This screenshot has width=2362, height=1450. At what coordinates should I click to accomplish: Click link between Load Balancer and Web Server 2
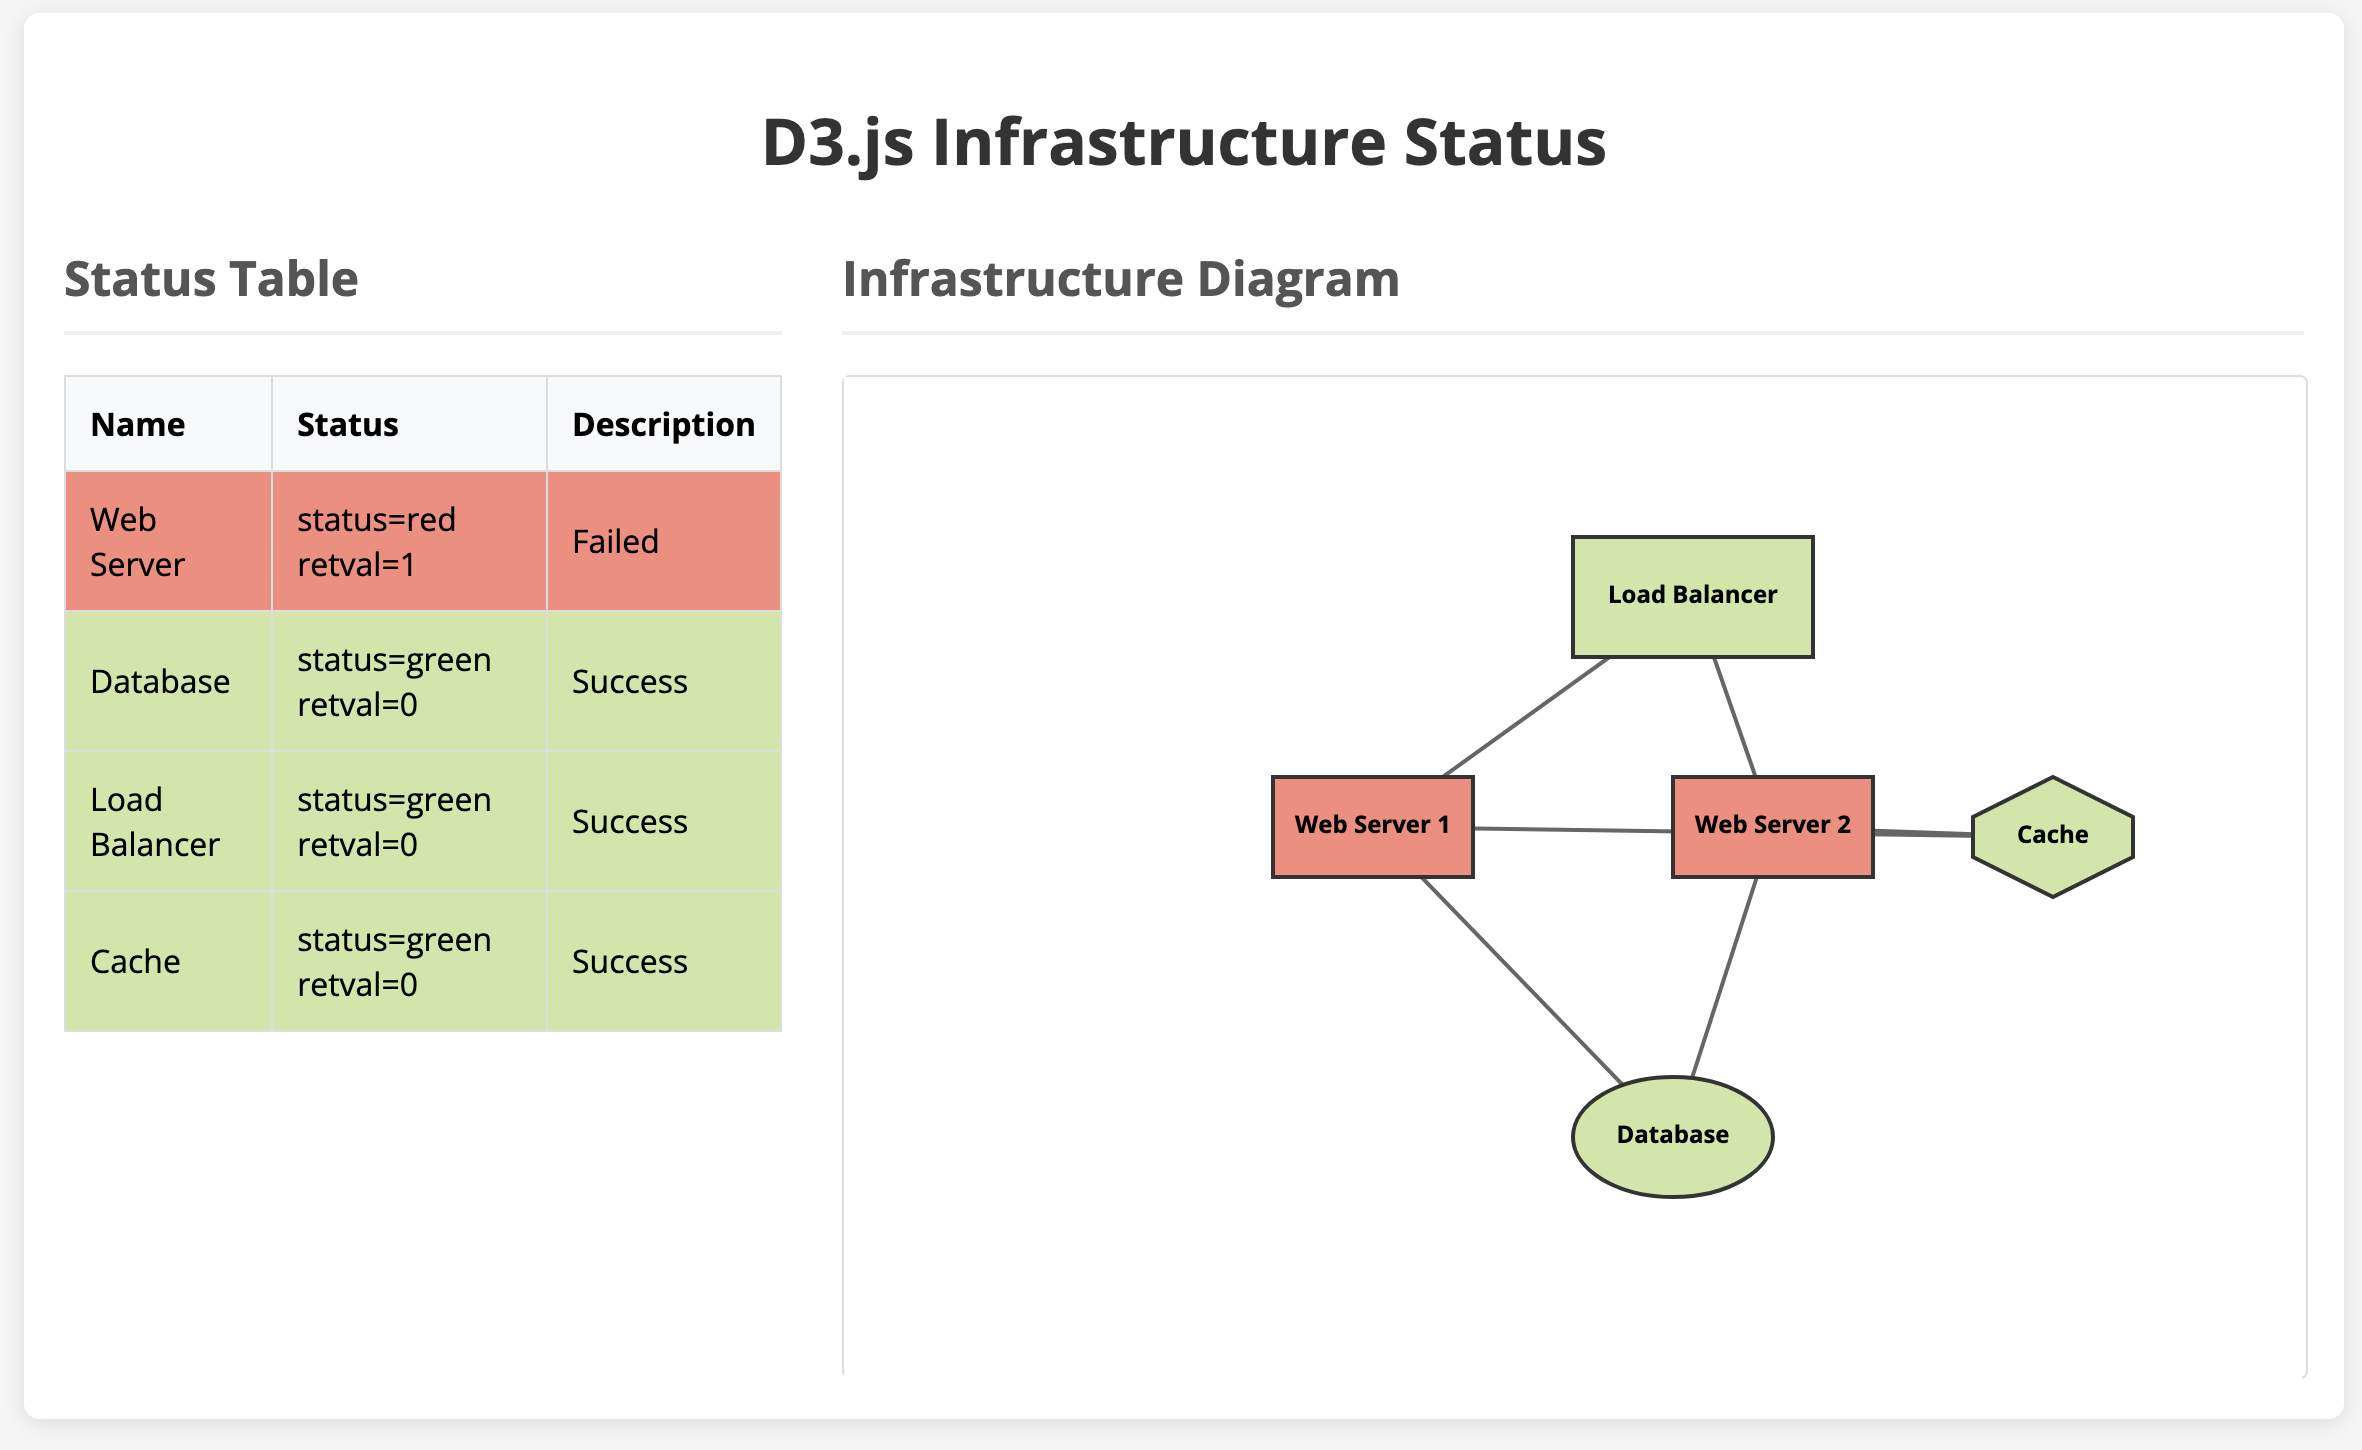tap(1735, 716)
